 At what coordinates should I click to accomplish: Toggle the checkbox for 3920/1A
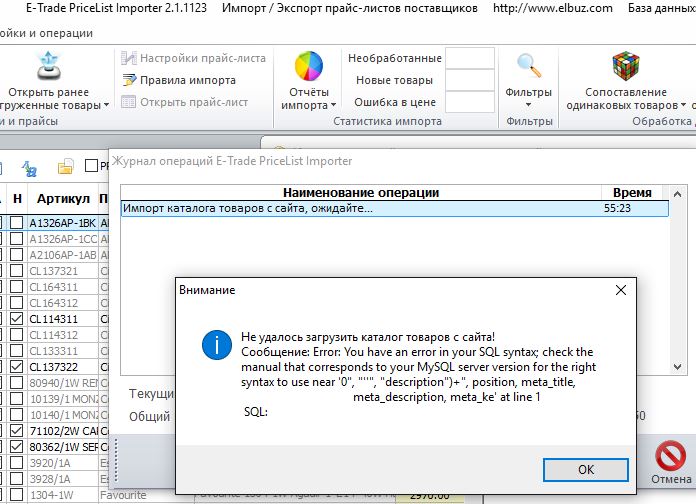pos(17,463)
